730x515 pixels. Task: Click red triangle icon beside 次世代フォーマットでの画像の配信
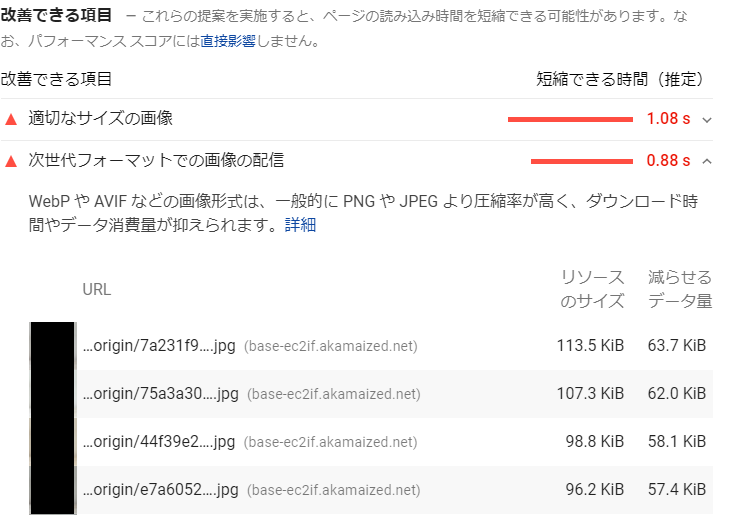11,162
